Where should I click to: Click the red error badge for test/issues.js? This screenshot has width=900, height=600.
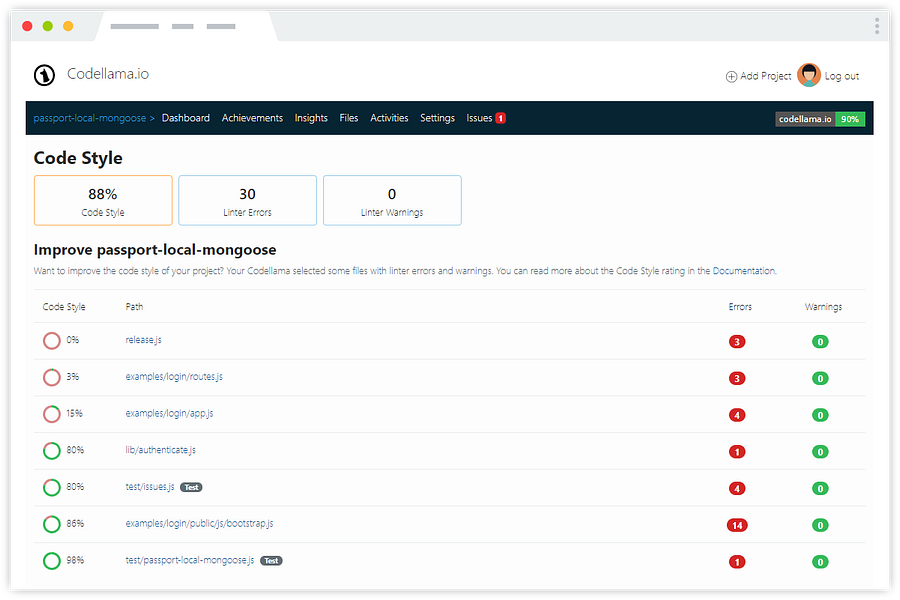coord(737,489)
